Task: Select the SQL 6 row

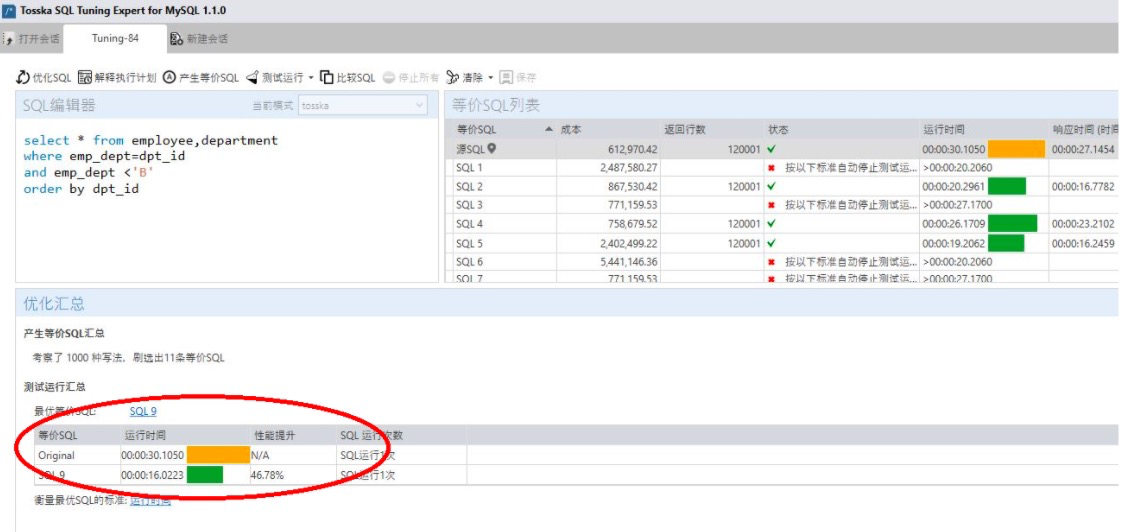Action: coord(782,262)
